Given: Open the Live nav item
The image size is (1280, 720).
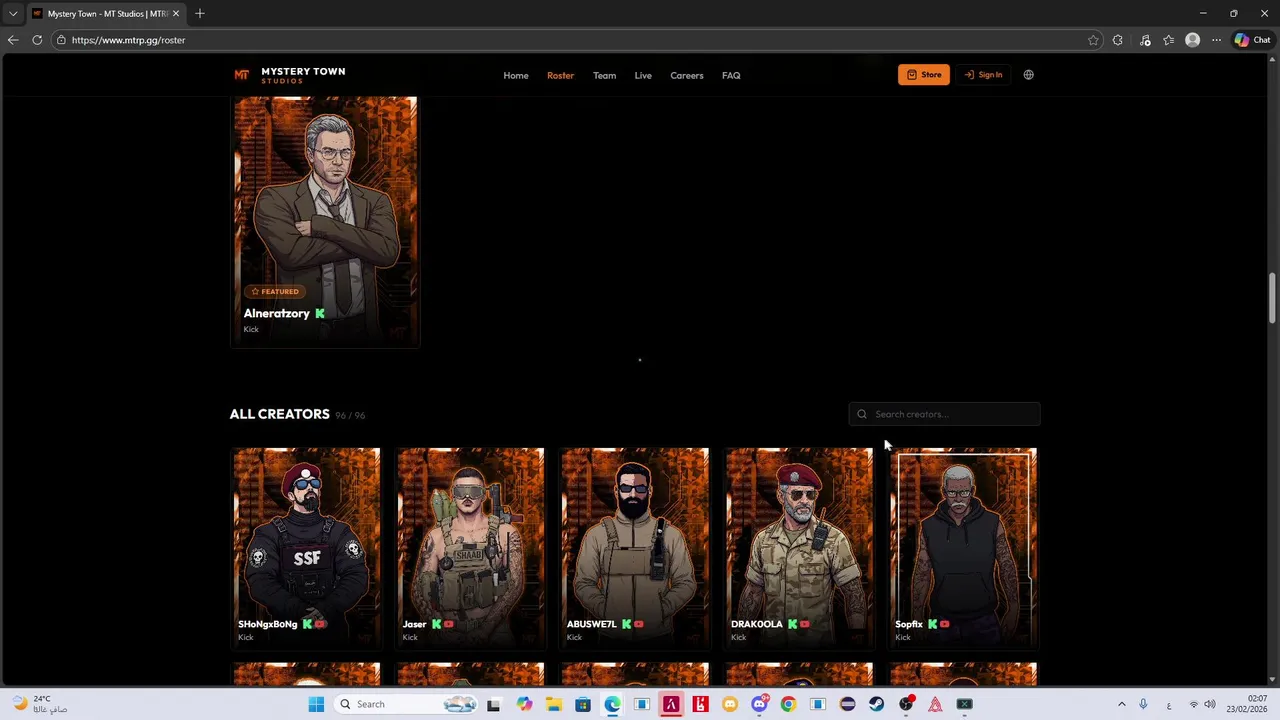Looking at the screenshot, I should pyautogui.click(x=643, y=75).
